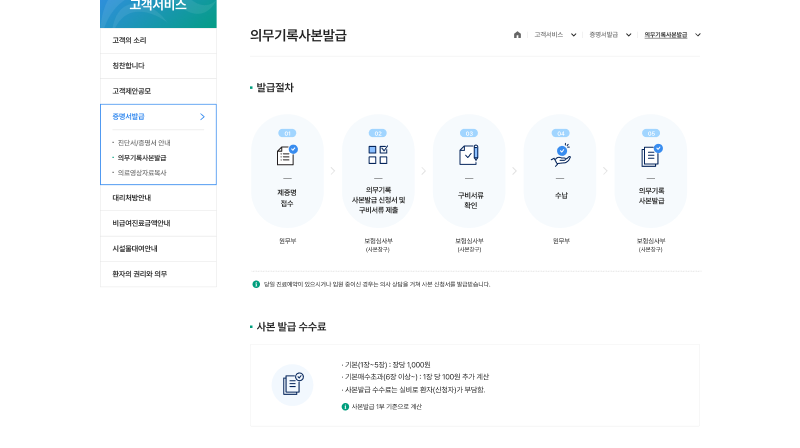
Task: Open 고객의 소리 sidebar menu
Action: [x=158, y=40]
